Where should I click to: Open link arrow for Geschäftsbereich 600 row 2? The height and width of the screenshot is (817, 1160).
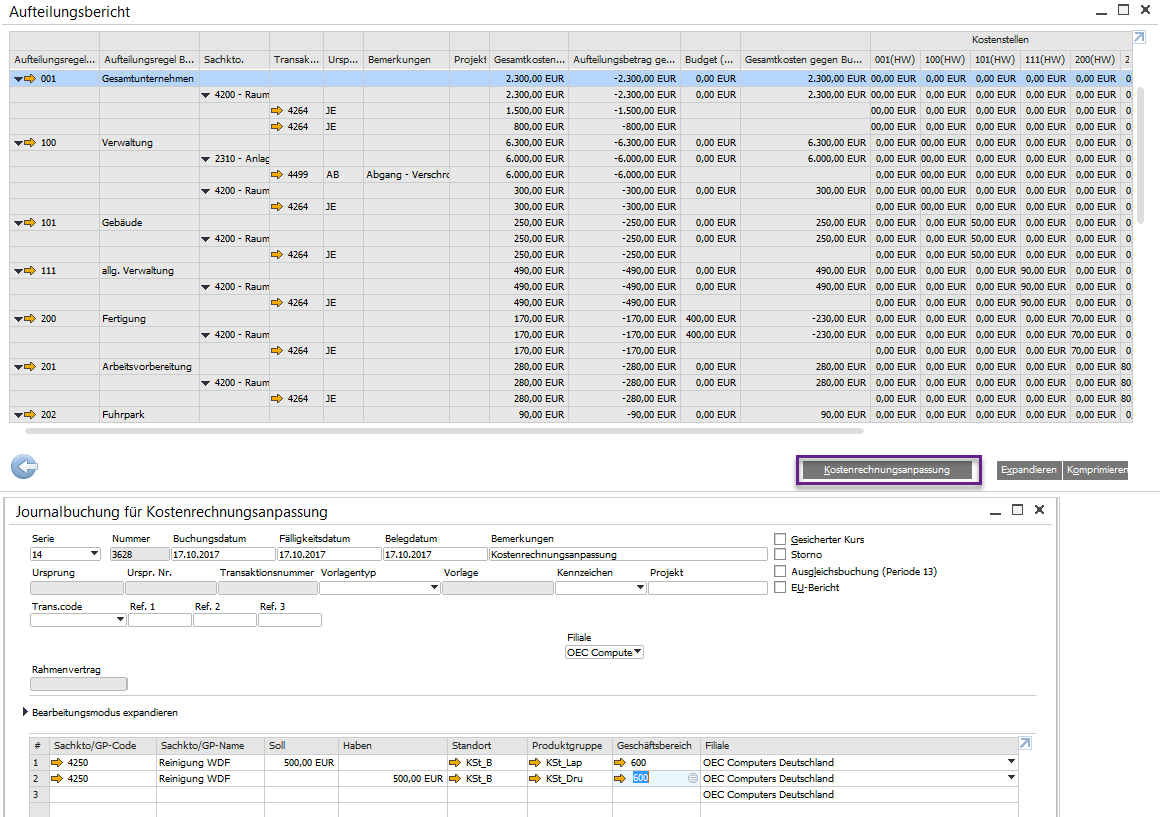pos(621,779)
